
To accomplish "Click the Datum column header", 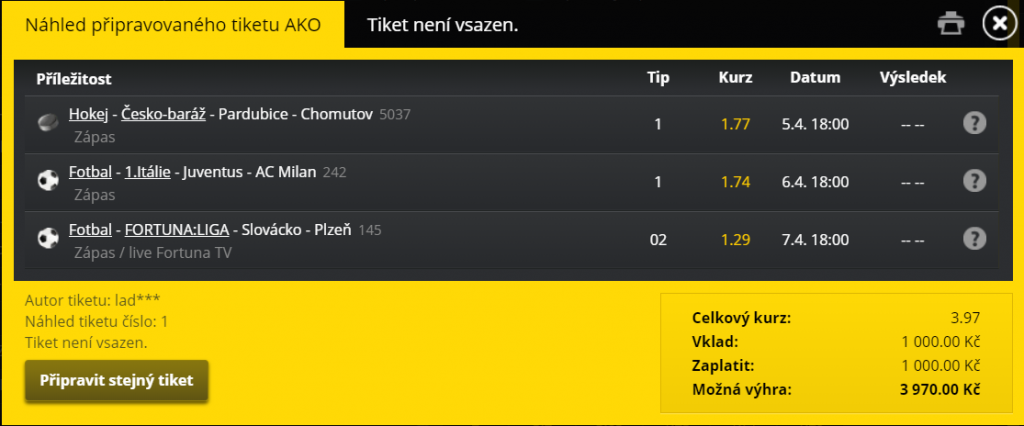I will coord(815,77).
